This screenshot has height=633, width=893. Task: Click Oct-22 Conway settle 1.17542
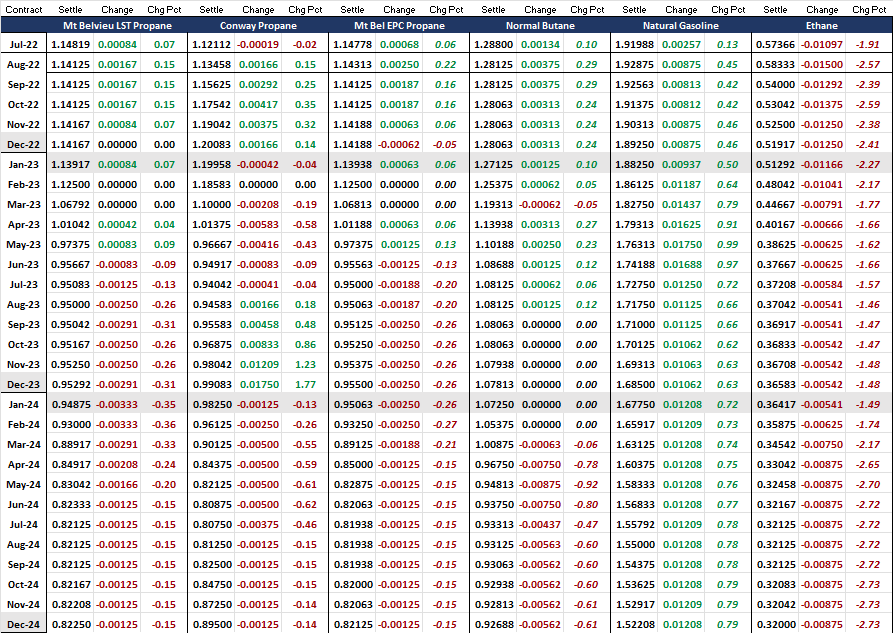[x=211, y=104]
